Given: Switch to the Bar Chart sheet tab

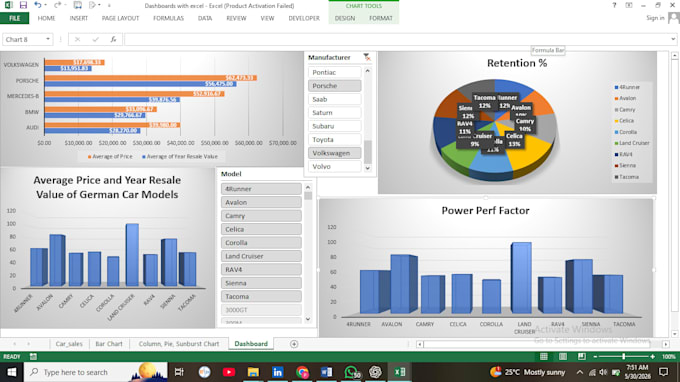Looking at the screenshot, I should [x=109, y=344].
